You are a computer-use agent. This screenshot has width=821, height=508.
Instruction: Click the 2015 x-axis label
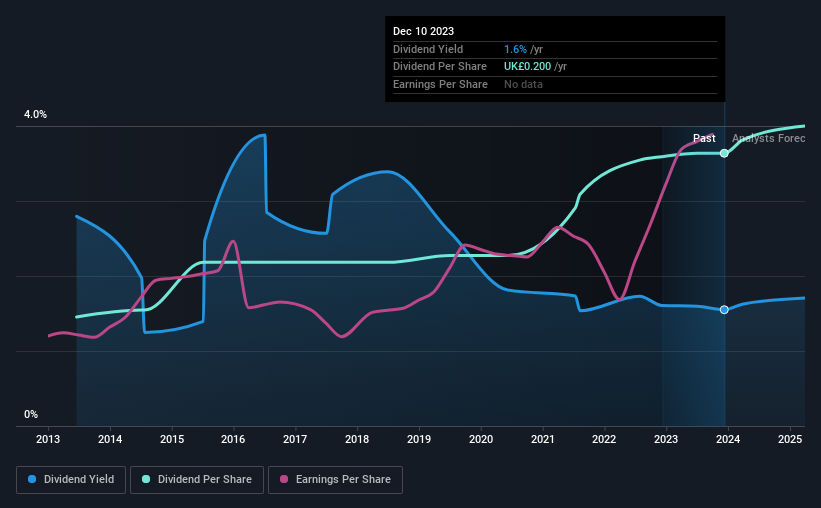[172, 439]
